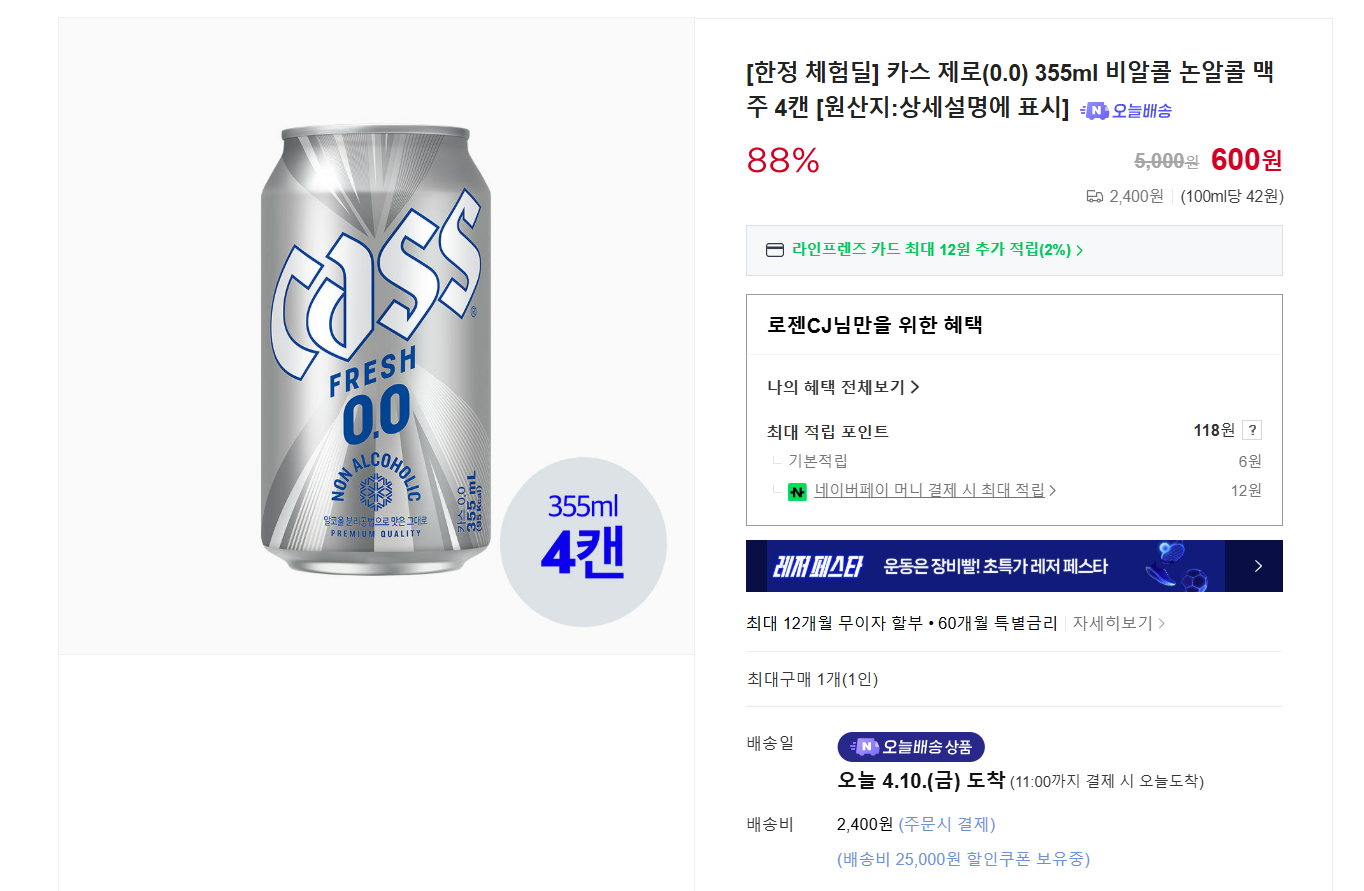Click the 배송비 25,000원 할인쿠폰 보유중 link
1364x891 pixels.
click(965, 858)
